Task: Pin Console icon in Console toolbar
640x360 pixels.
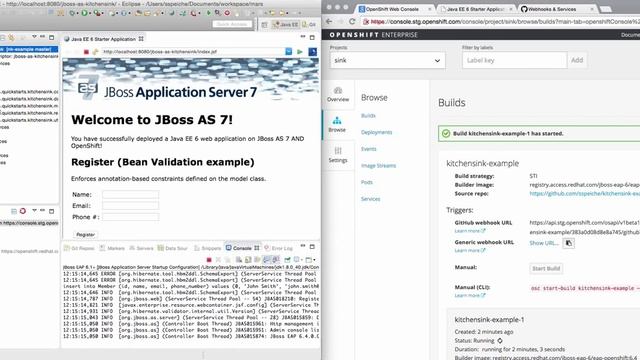Action: (287, 260)
